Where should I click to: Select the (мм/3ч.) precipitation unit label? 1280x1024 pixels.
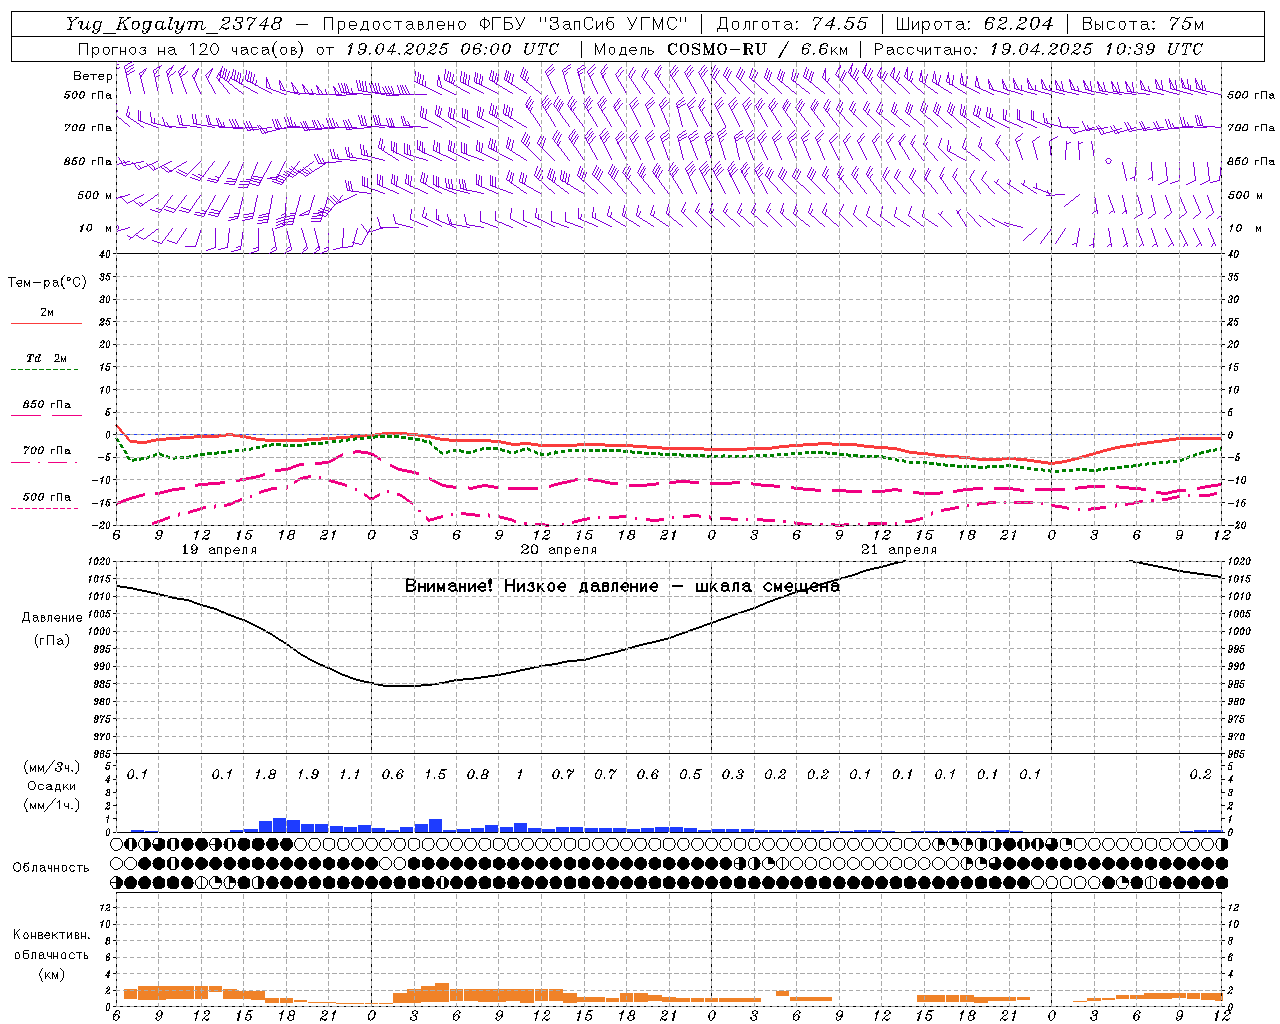pyautogui.click(x=52, y=767)
